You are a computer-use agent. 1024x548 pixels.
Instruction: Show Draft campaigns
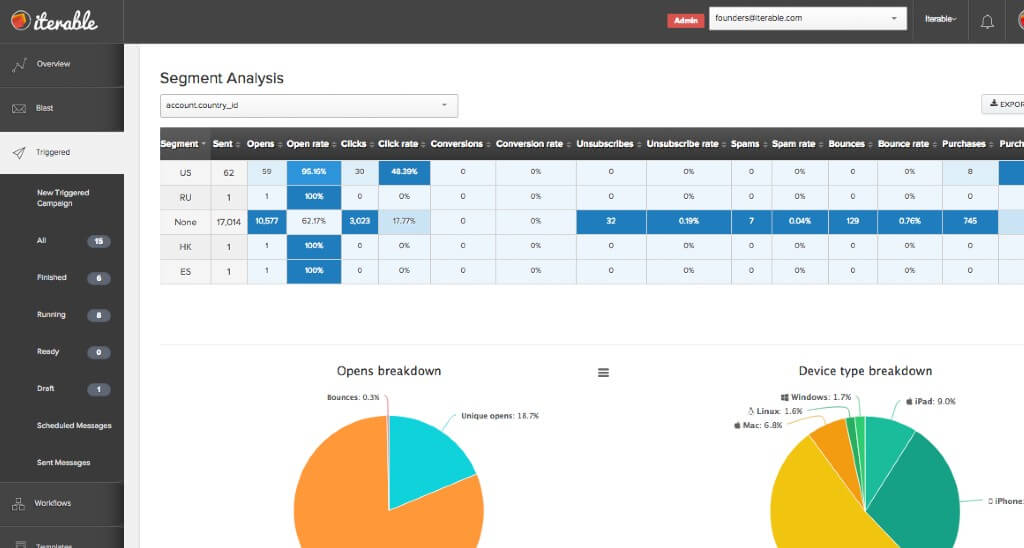point(45,389)
